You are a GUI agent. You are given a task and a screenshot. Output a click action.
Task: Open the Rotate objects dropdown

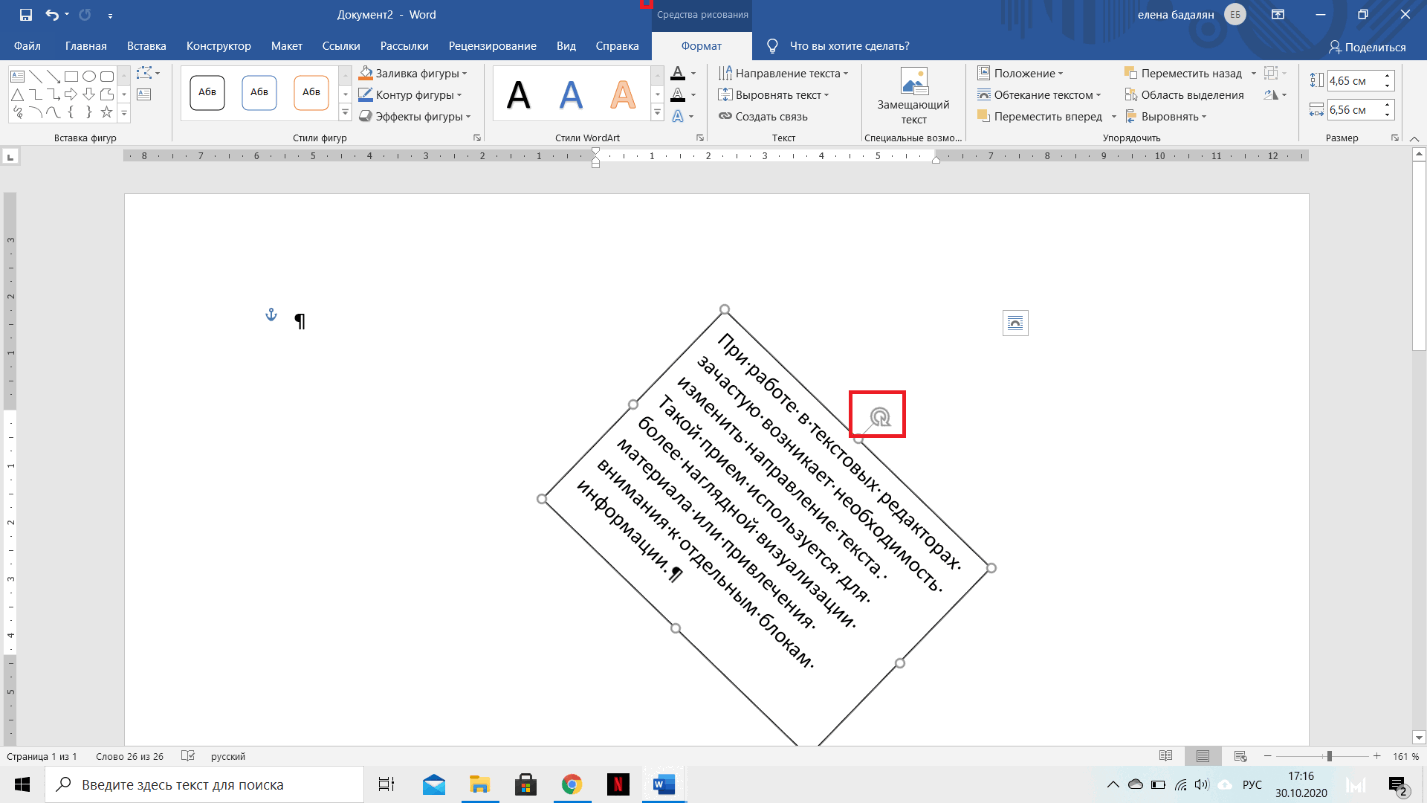point(1274,95)
